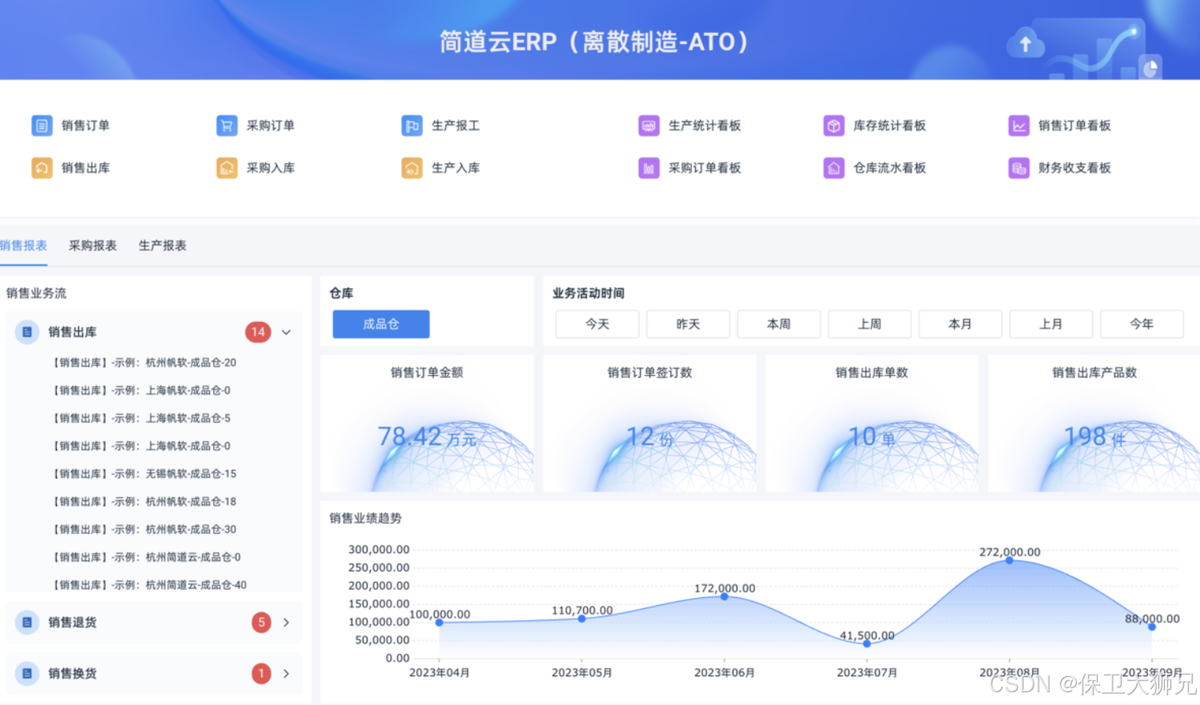The image size is (1200, 705).
Task: Open row 杭州帆软-成品仓-30
Action: 144,529
